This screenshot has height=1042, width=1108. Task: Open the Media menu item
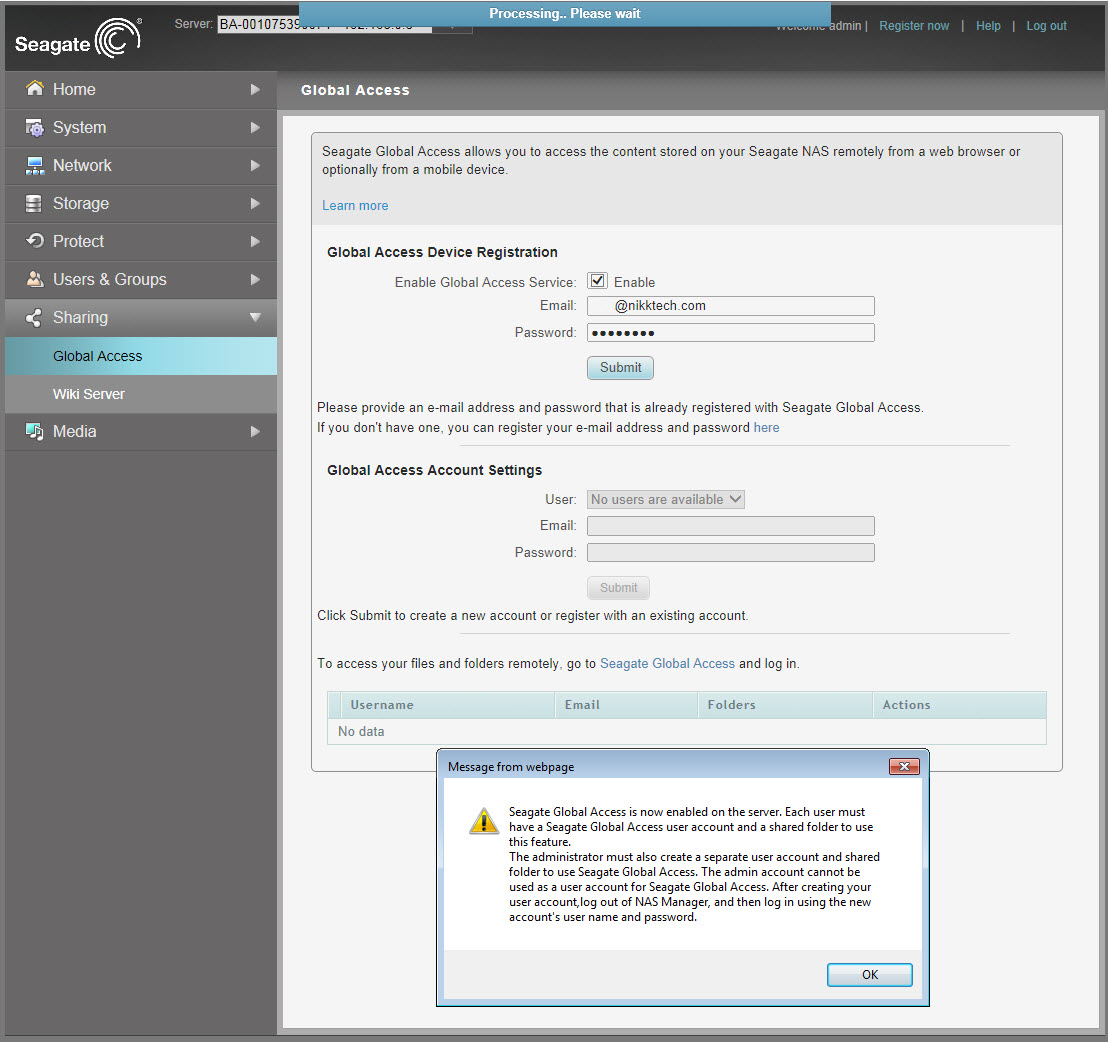click(141, 432)
